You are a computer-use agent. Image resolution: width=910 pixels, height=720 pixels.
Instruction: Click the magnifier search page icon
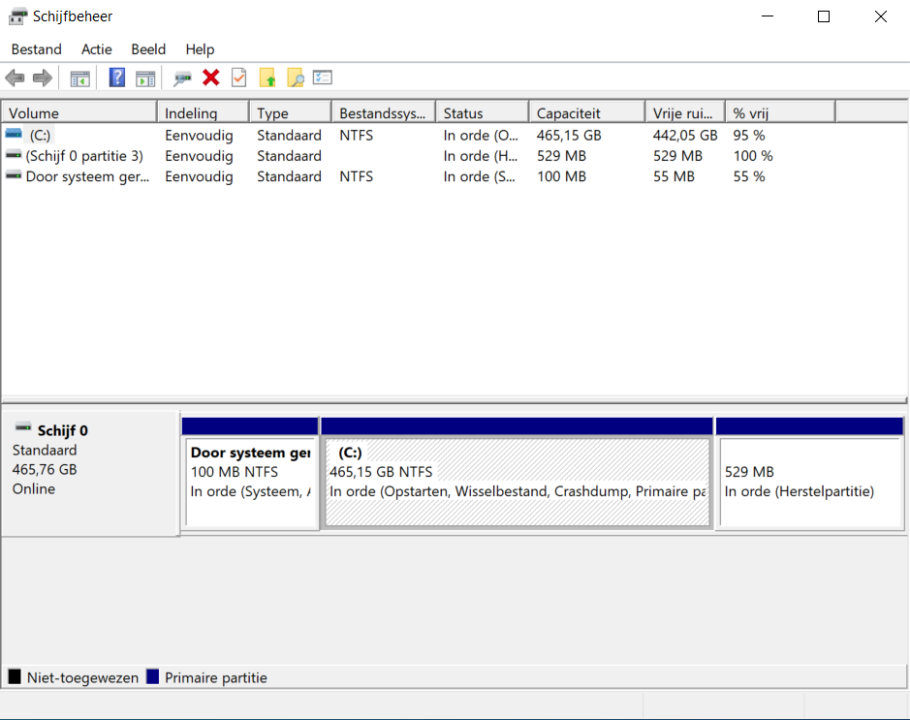coord(295,78)
